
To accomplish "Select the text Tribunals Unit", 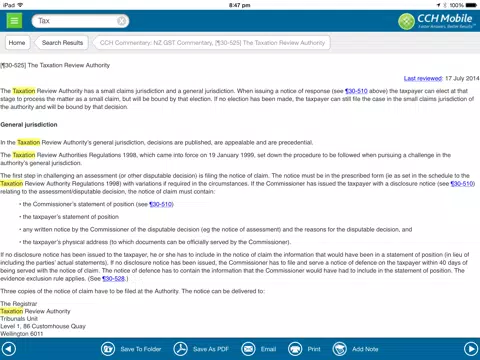I will 19,319.
